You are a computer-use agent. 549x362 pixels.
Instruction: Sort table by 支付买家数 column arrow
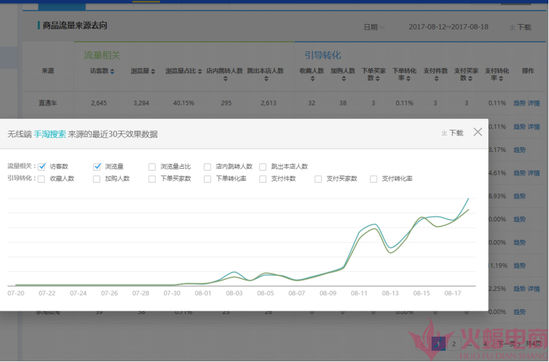tap(471, 78)
